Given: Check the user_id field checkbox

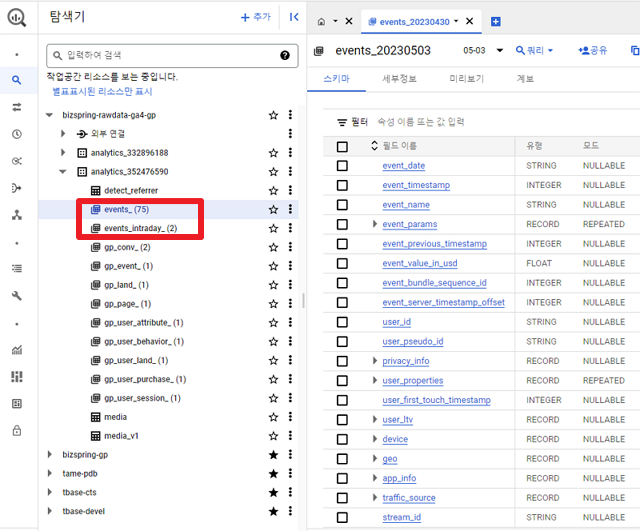Looking at the screenshot, I should coord(342,322).
